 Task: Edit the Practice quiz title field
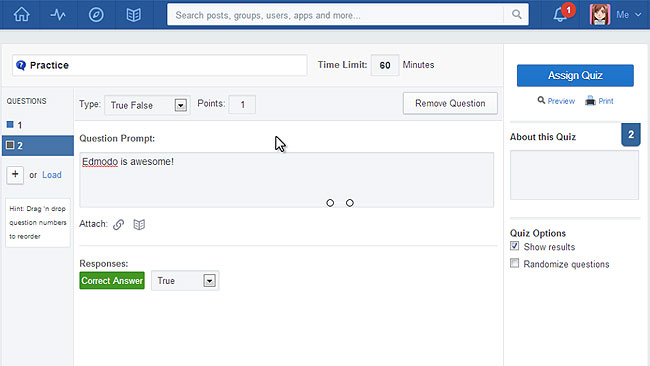160,65
